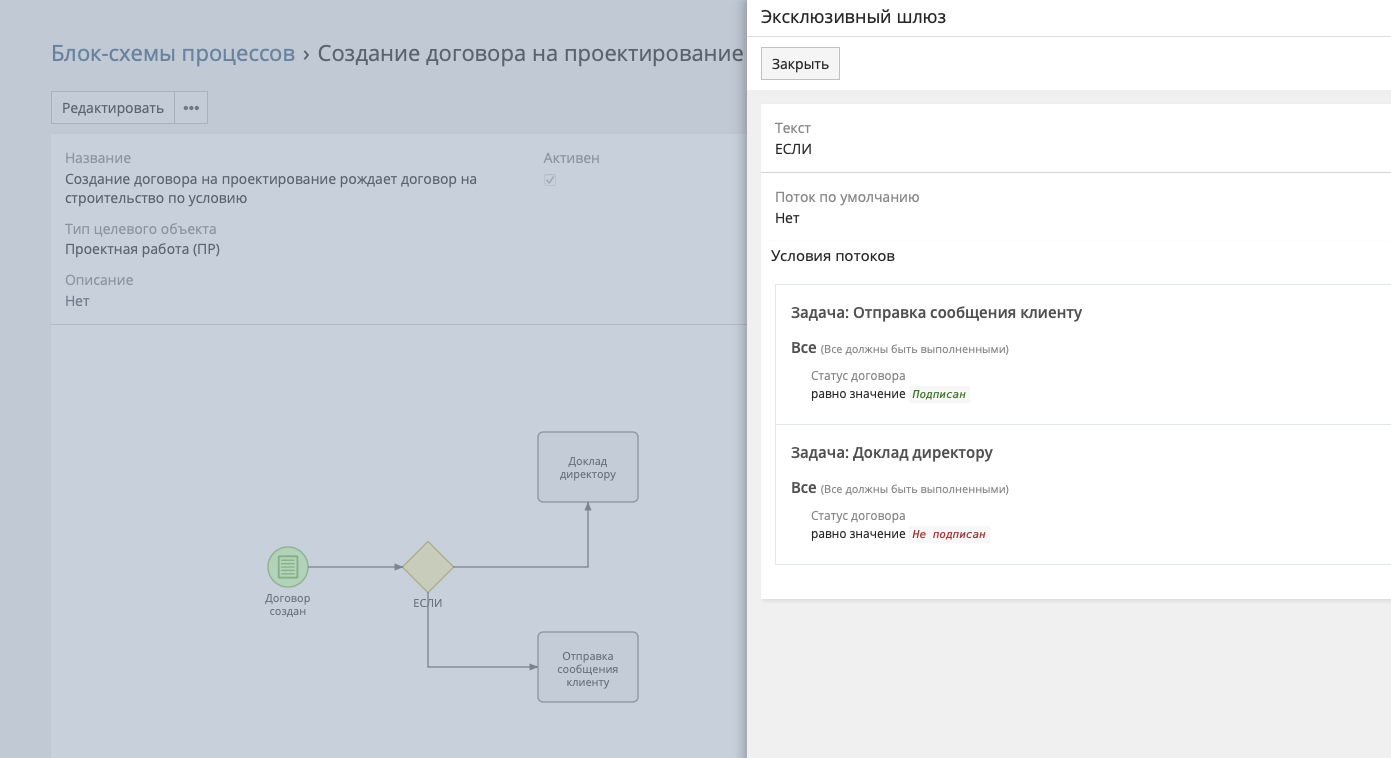Click the "Задача: Отправка сообщения клиенту" condition heading
Viewport: 1391px width, 758px height.
coord(936,313)
